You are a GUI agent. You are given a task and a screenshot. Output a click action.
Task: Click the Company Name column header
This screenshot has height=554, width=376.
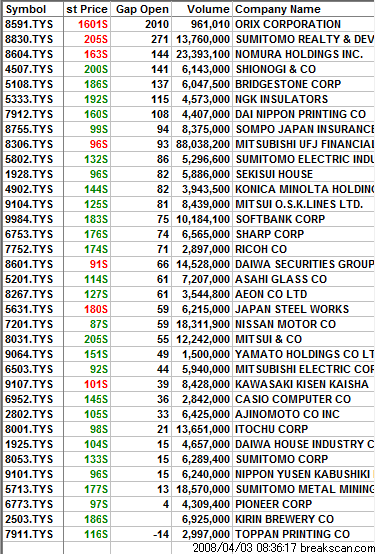pos(304,9)
